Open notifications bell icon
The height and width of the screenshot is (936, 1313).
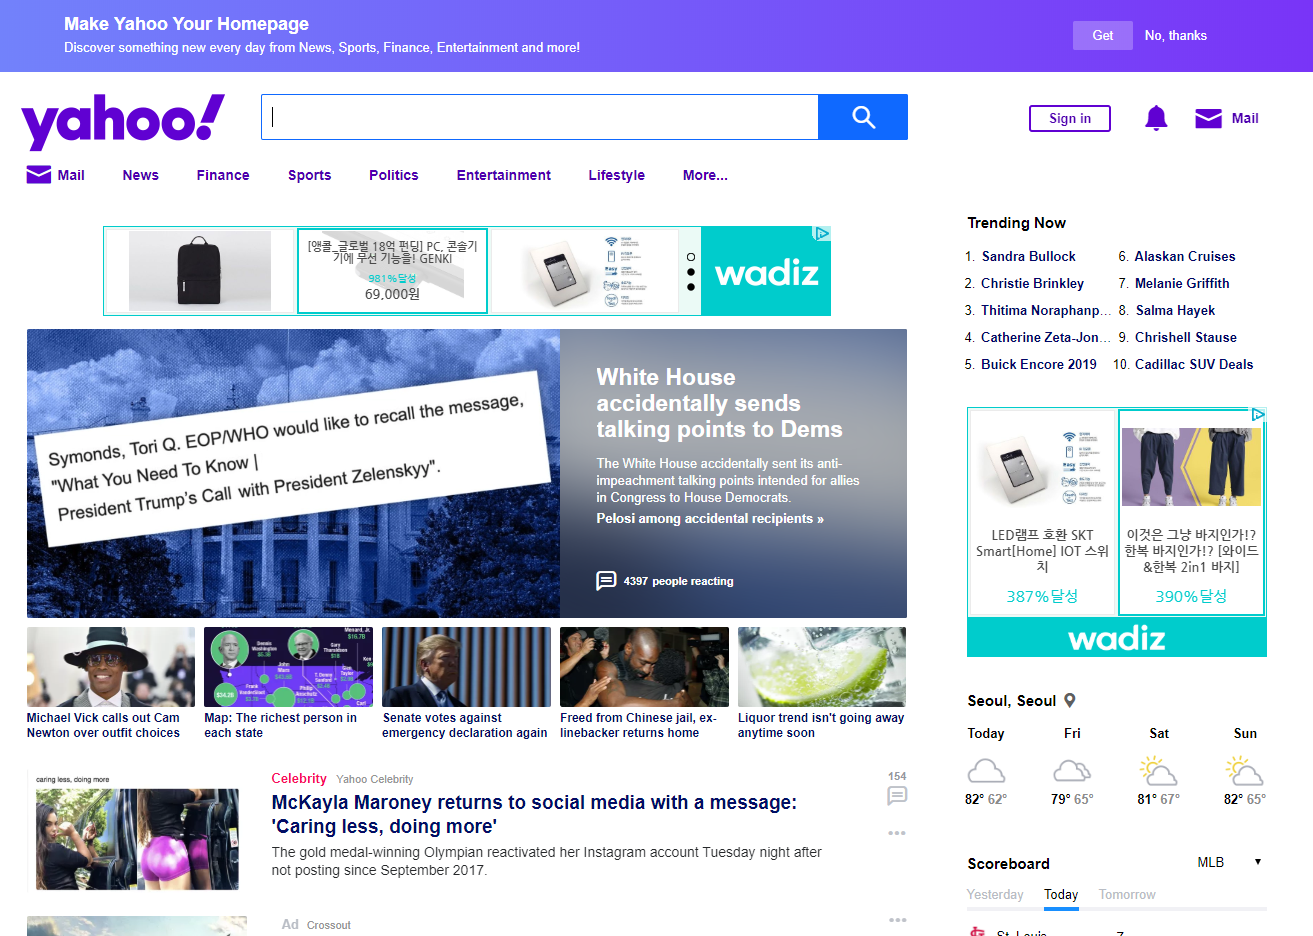coord(1156,118)
